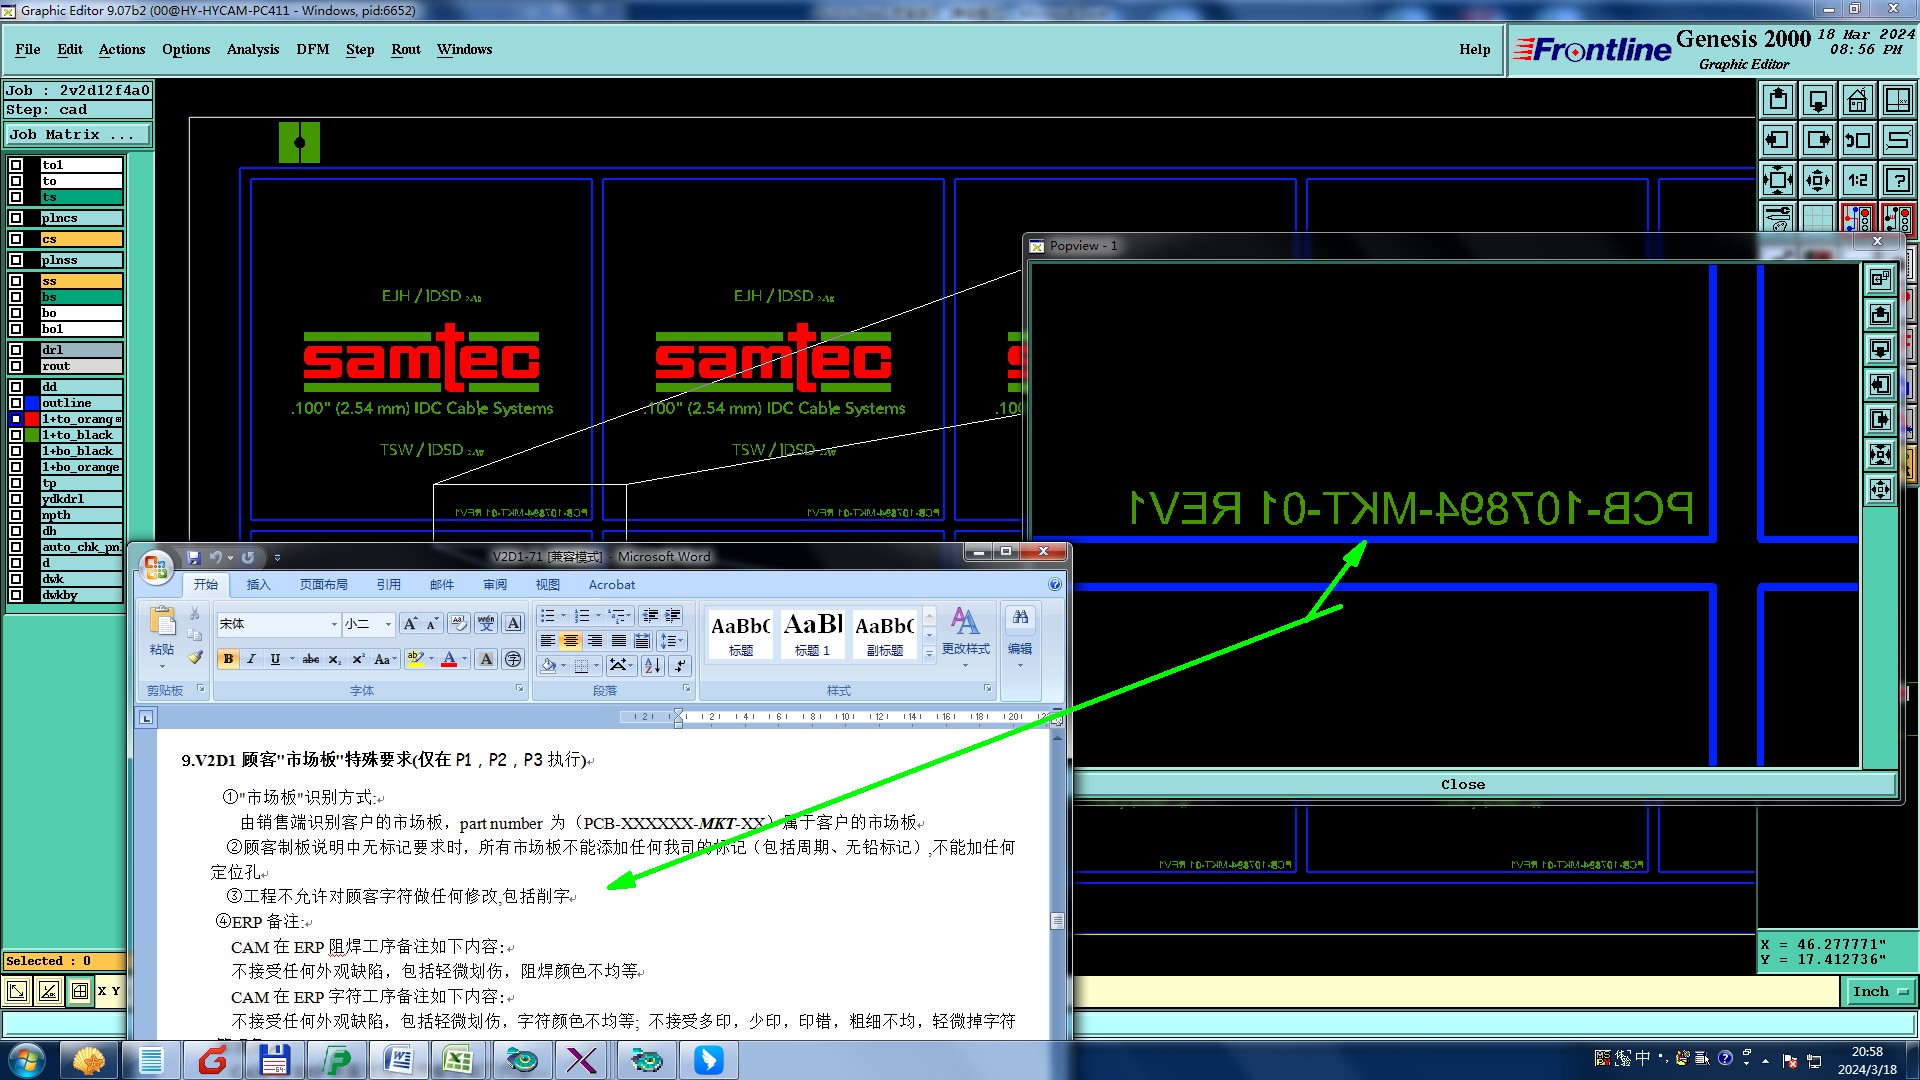Click the Job Matrix button
Image resolution: width=1920 pixels, height=1080 pixels.
[x=78, y=134]
